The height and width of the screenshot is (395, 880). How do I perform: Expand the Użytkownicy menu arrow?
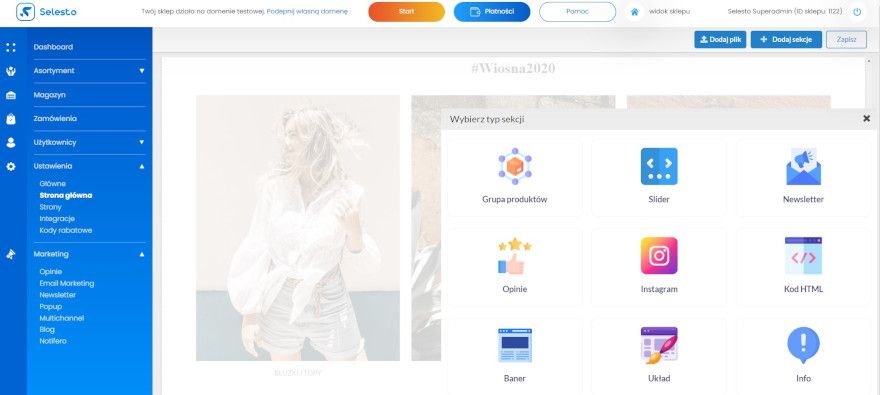click(141, 143)
